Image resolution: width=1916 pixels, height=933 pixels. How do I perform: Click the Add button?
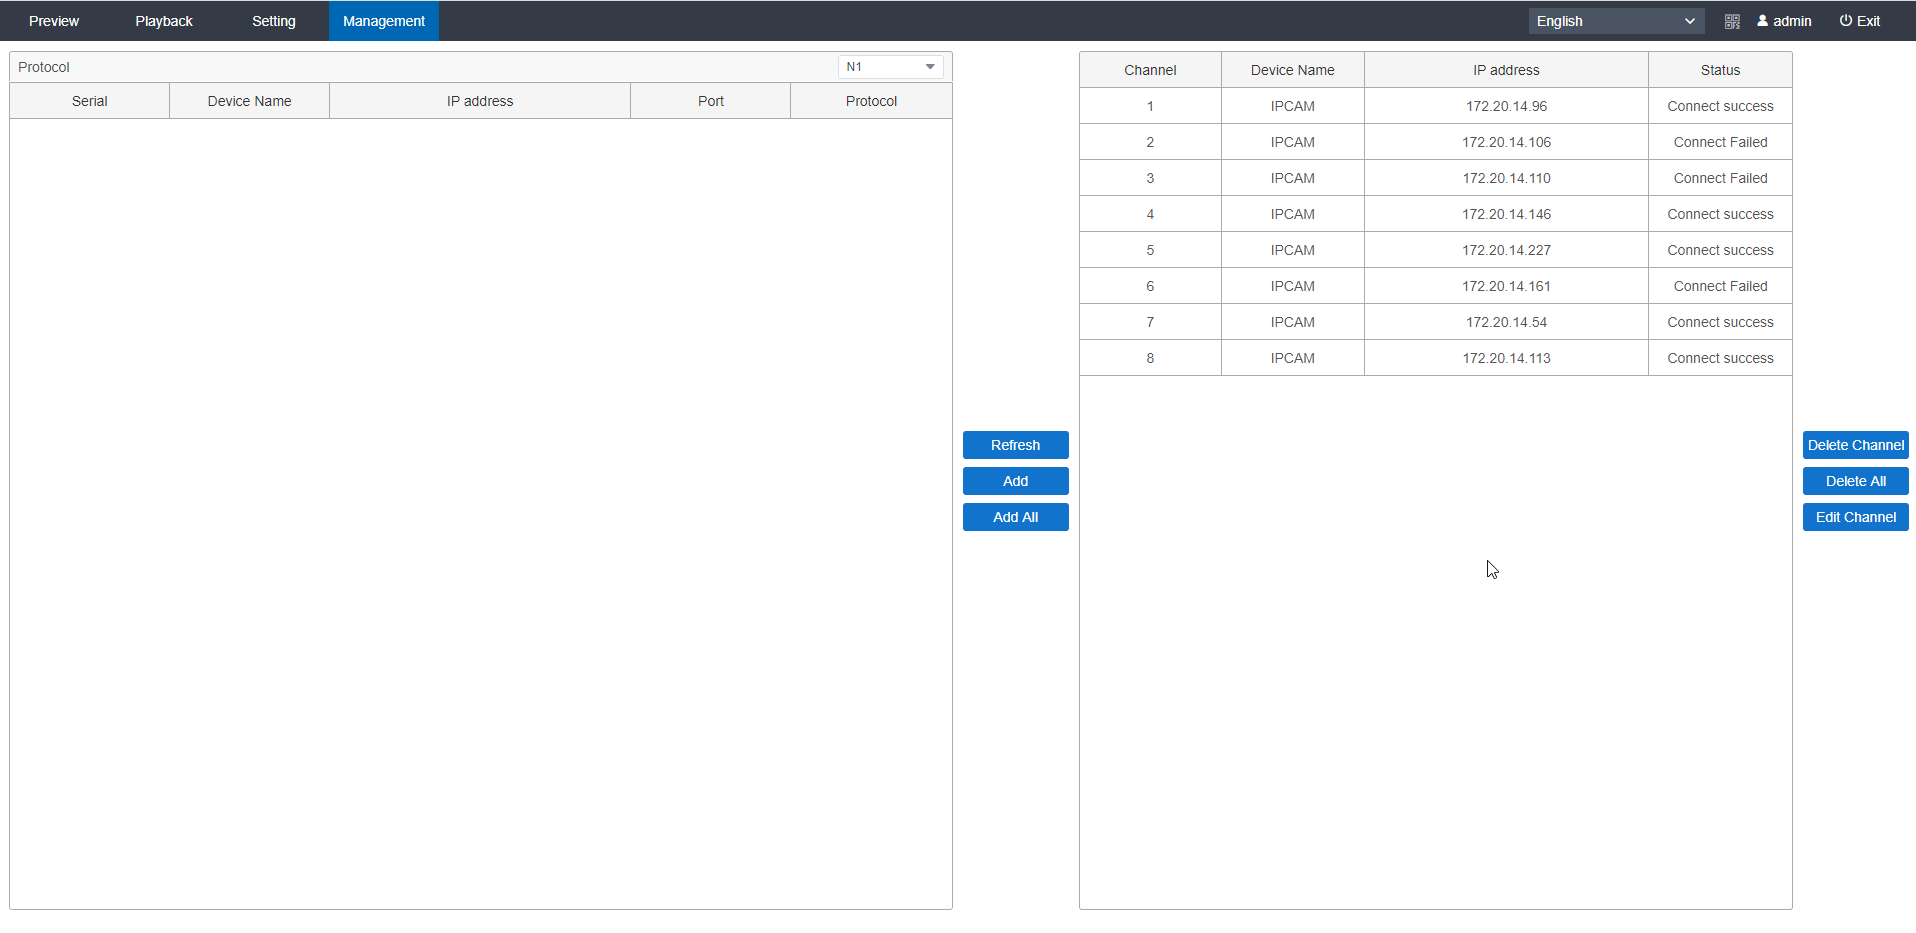pos(1015,481)
